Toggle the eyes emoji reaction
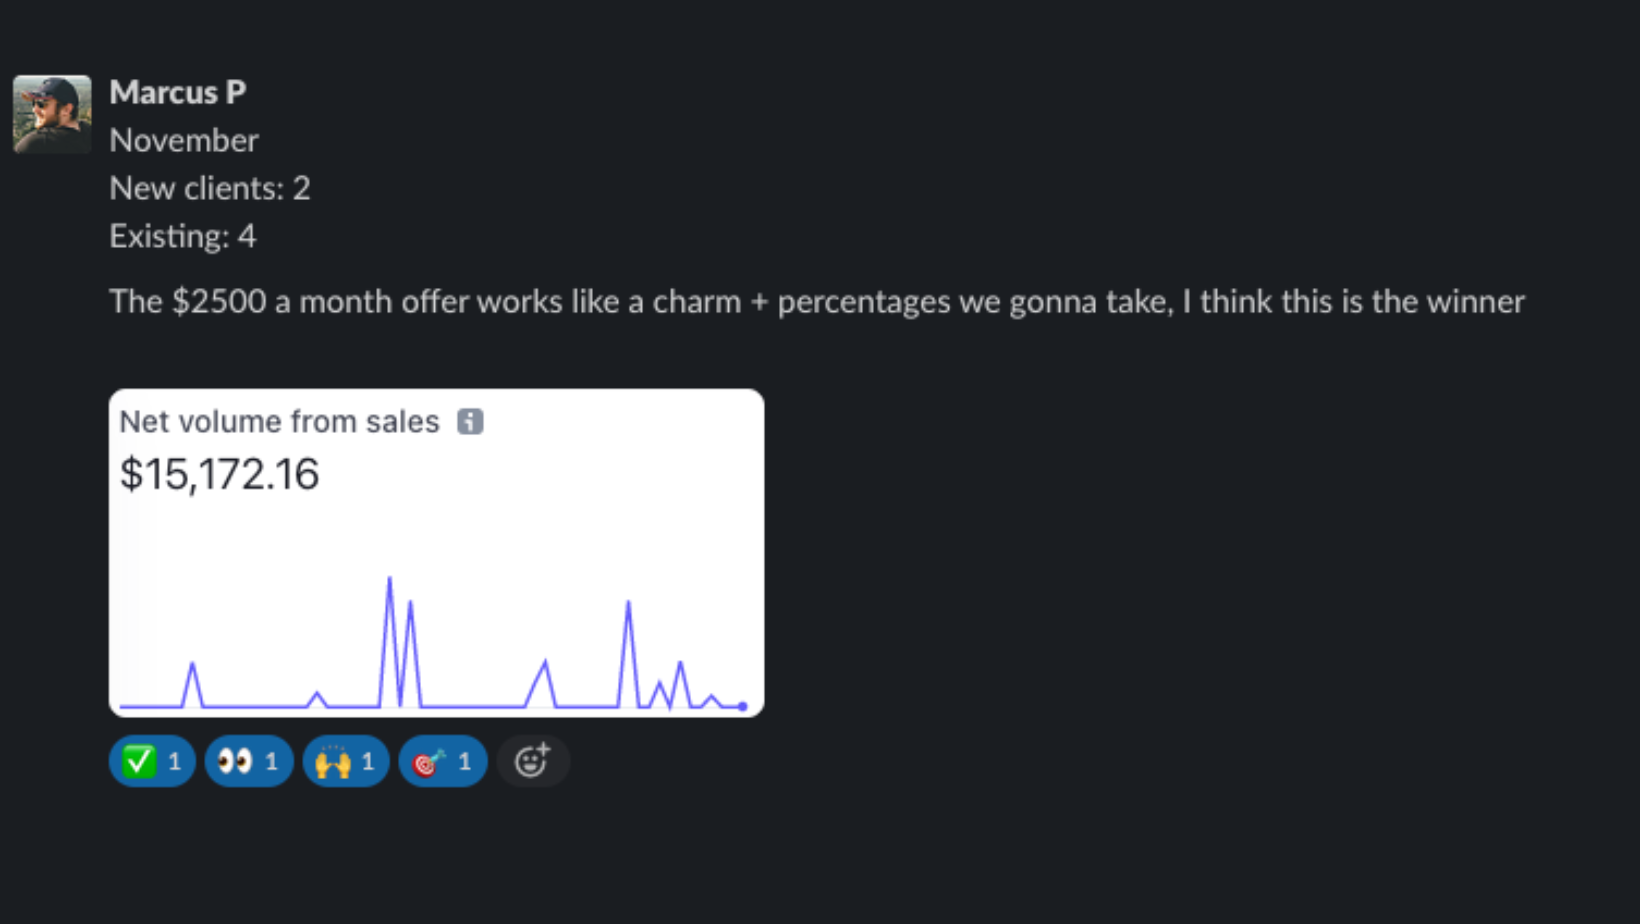The width and height of the screenshot is (1640, 924). pos(248,762)
